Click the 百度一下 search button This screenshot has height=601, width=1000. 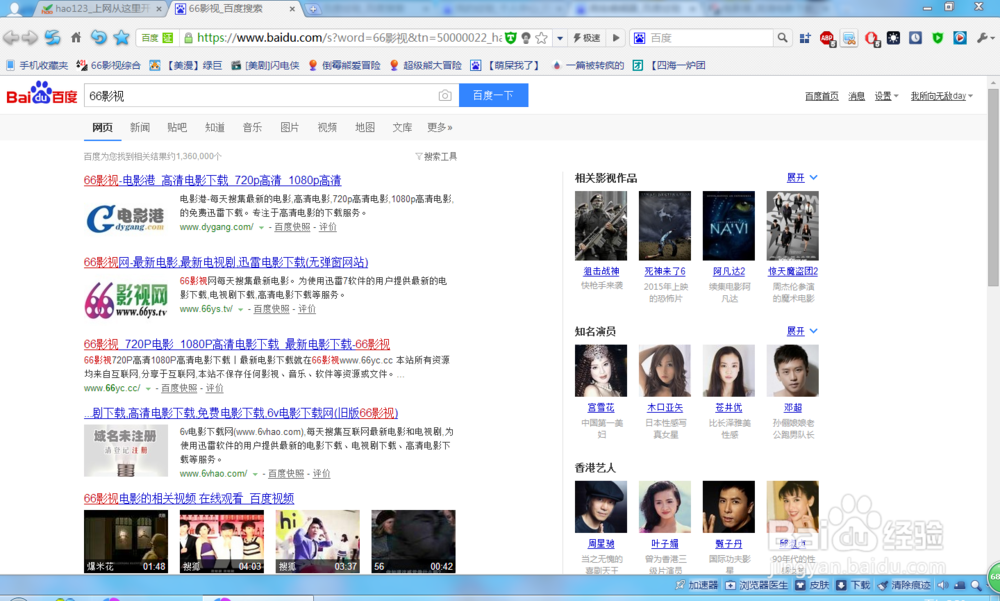pos(494,96)
